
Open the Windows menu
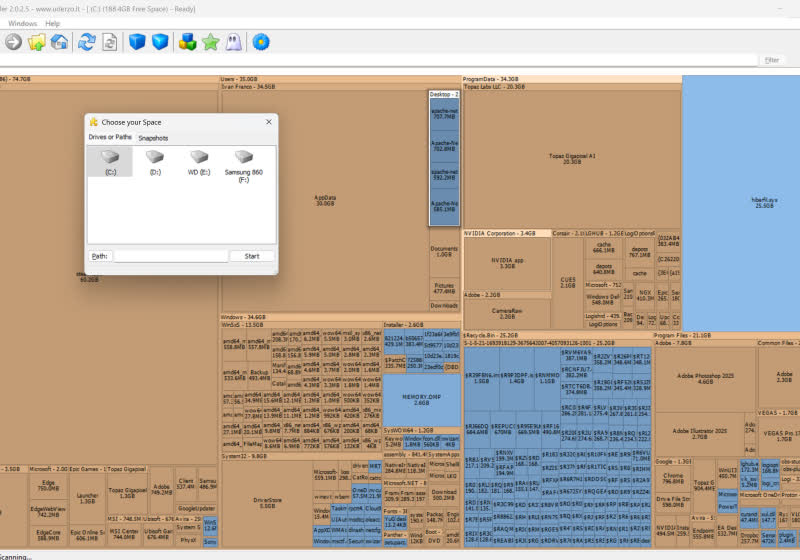coord(22,23)
